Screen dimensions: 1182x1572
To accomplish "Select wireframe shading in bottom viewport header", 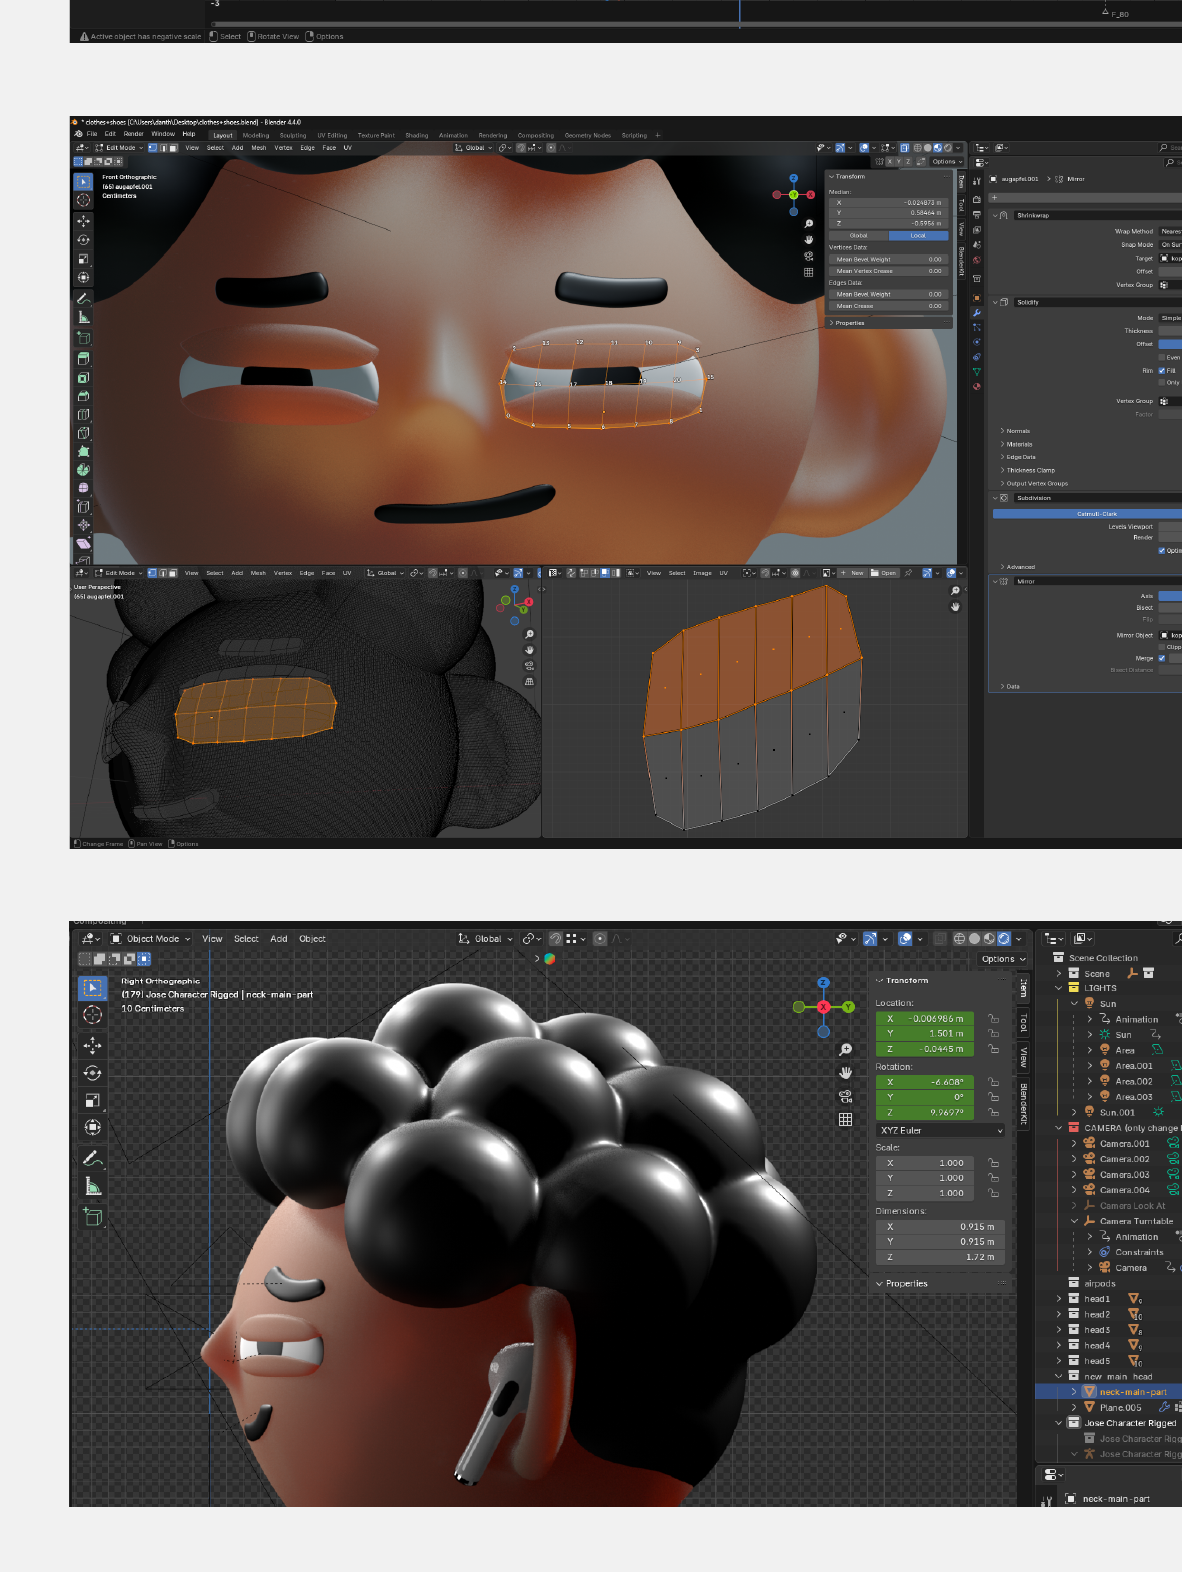I will 959,939.
